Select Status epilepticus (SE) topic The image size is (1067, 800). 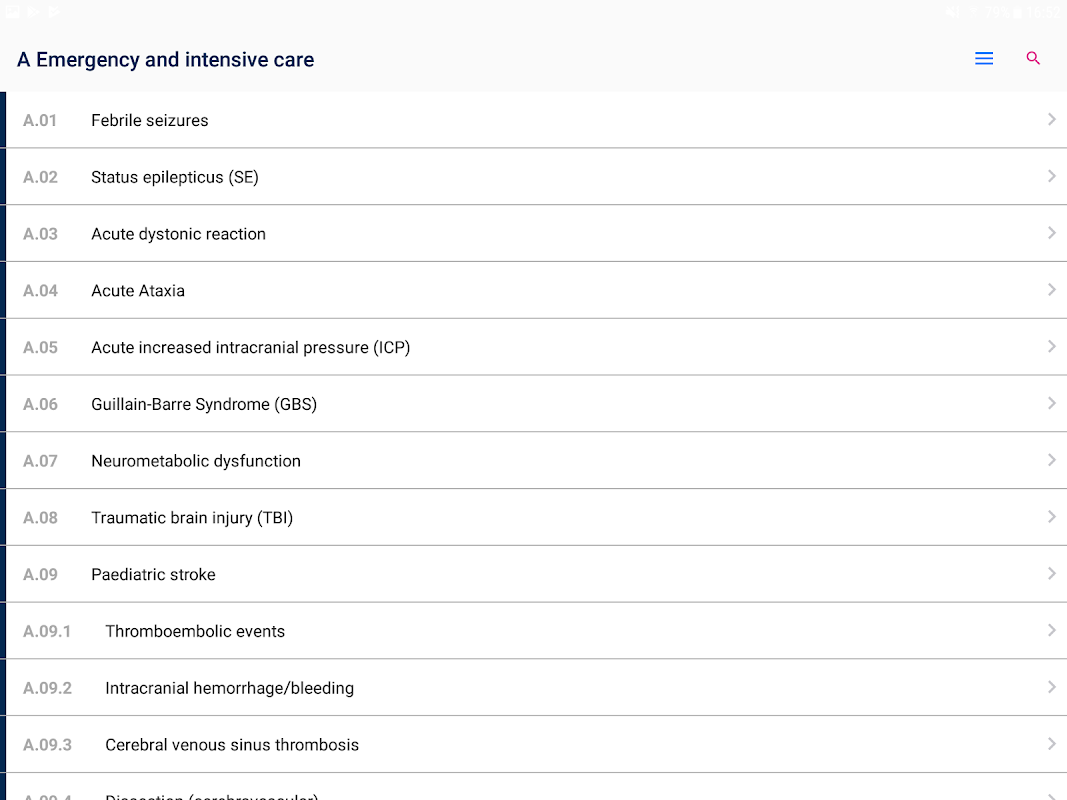coord(175,177)
